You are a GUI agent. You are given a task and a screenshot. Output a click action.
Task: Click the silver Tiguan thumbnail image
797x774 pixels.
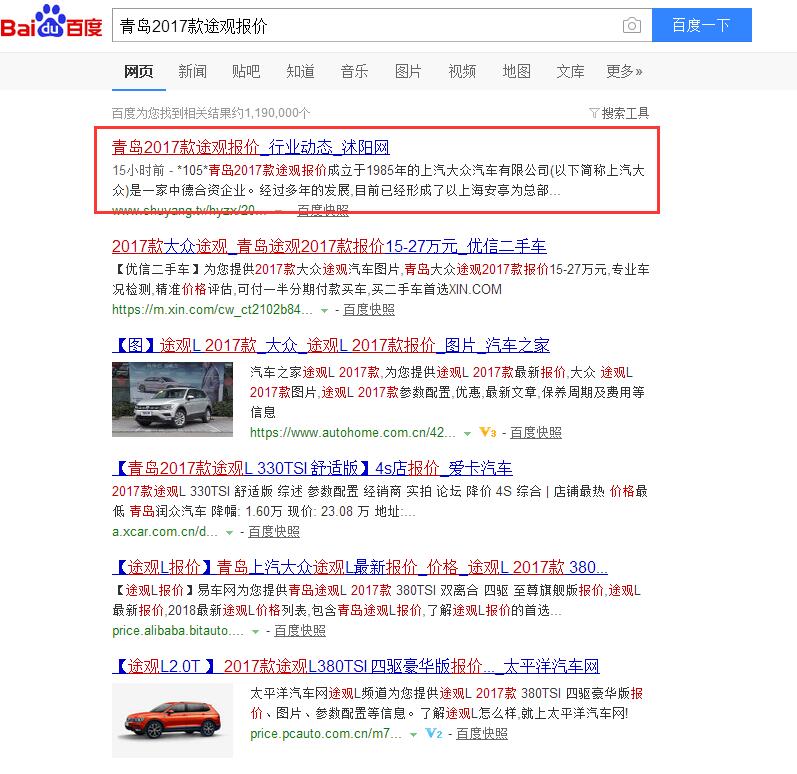point(172,399)
